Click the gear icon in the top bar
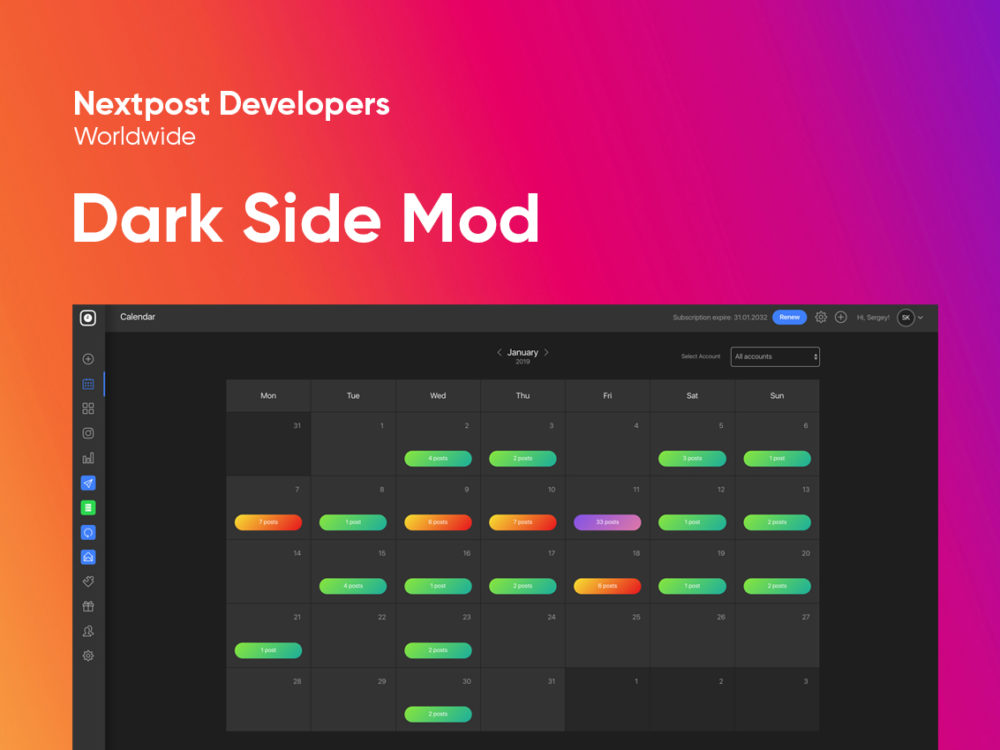The width and height of the screenshot is (1000, 750). point(821,317)
